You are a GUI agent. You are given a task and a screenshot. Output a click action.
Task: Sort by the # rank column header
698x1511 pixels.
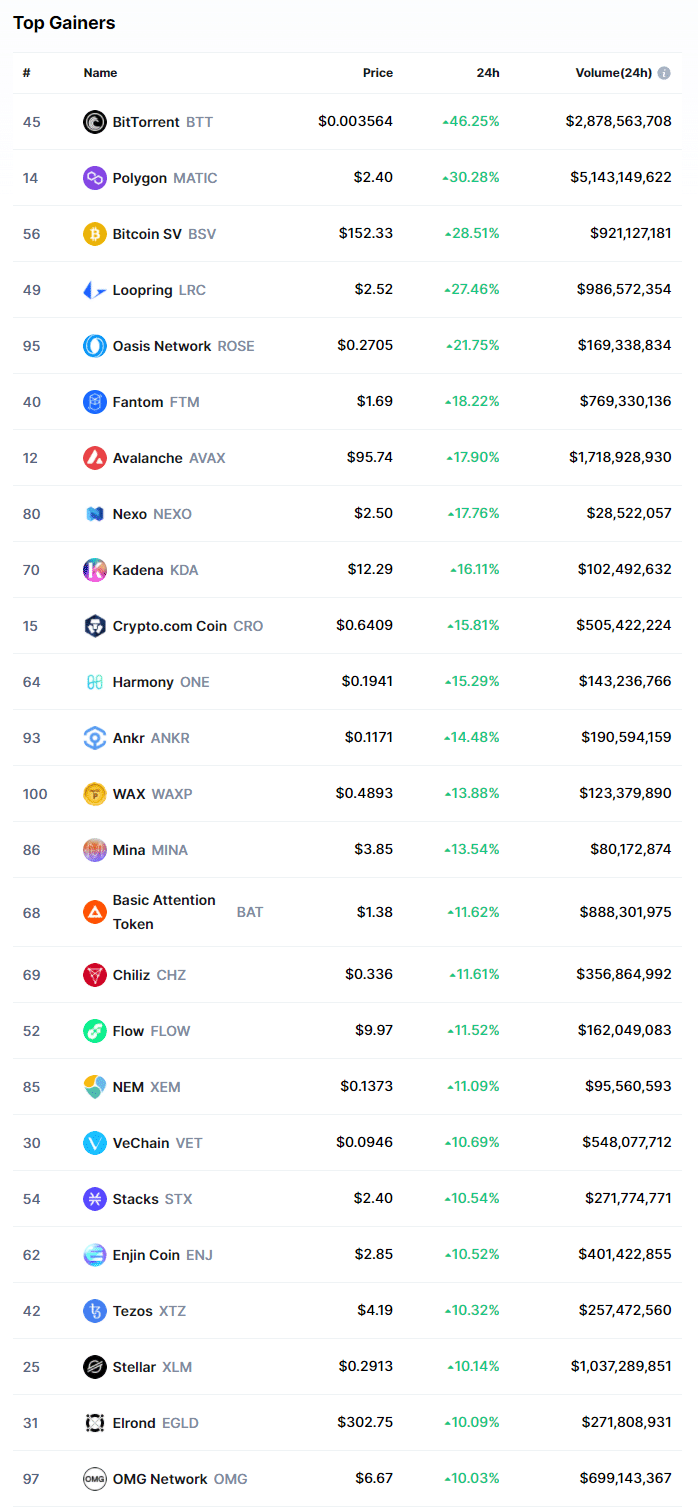tap(27, 73)
